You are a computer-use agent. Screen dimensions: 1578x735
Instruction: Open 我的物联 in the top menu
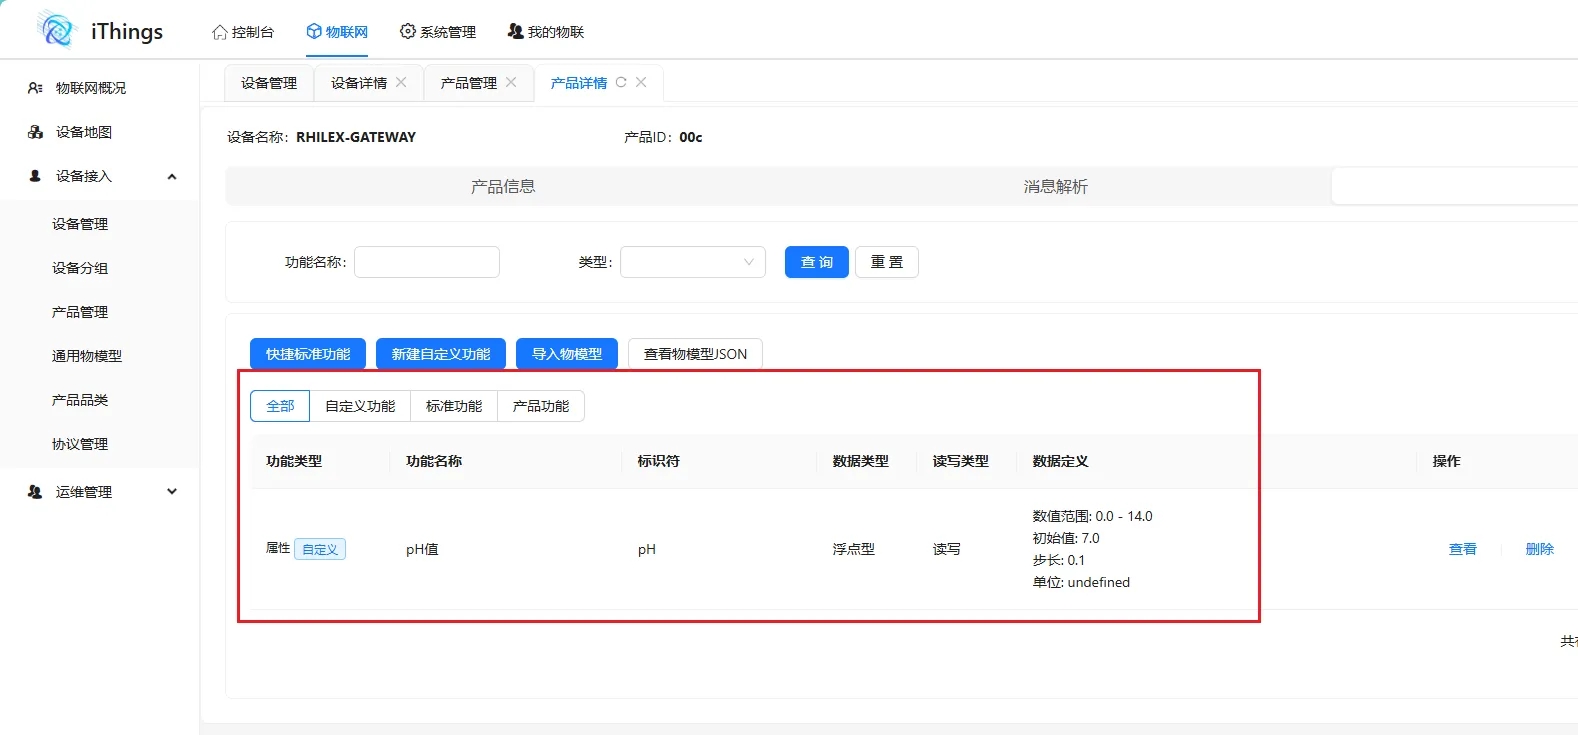click(546, 32)
